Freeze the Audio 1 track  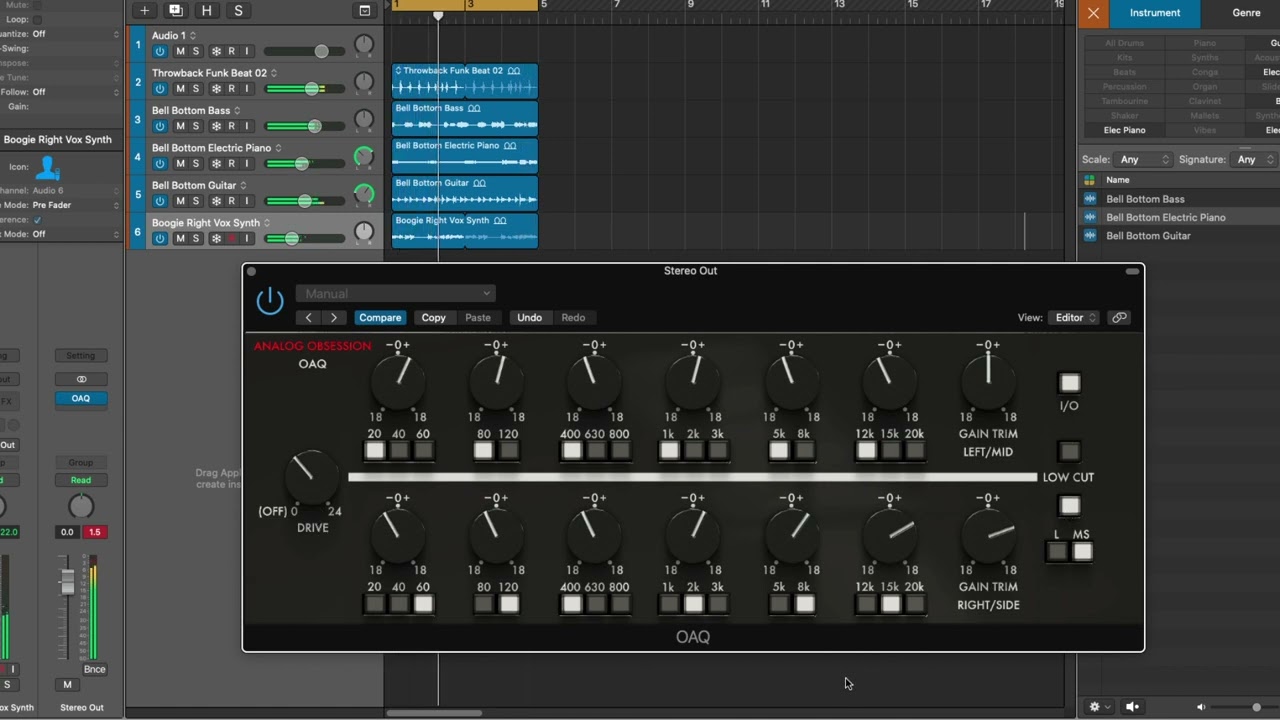[x=215, y=51]
